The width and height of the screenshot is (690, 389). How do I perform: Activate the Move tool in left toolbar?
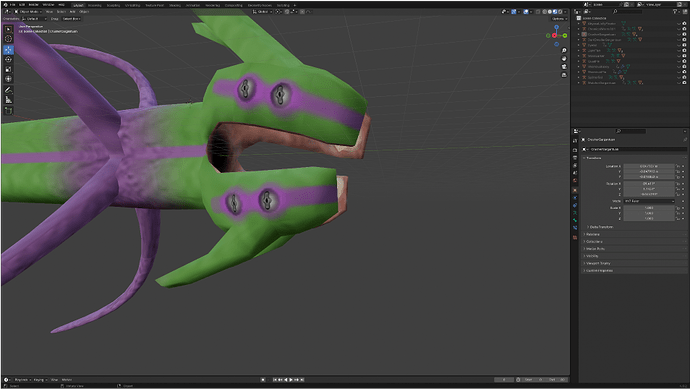[8, 50]
